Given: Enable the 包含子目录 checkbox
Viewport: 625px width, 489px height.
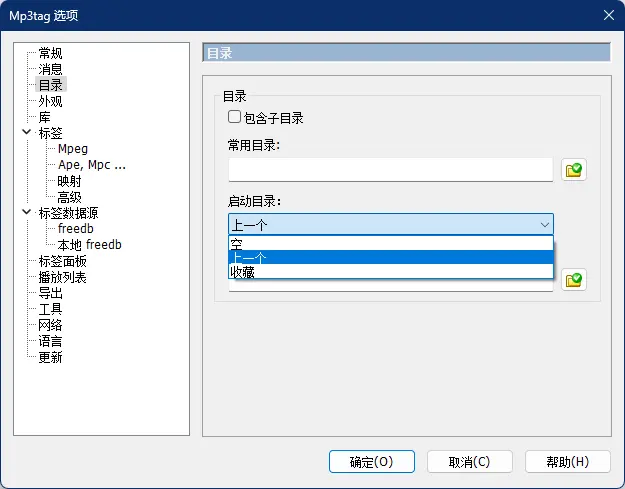Looking at the screenshot, I should tap(235, 118).
